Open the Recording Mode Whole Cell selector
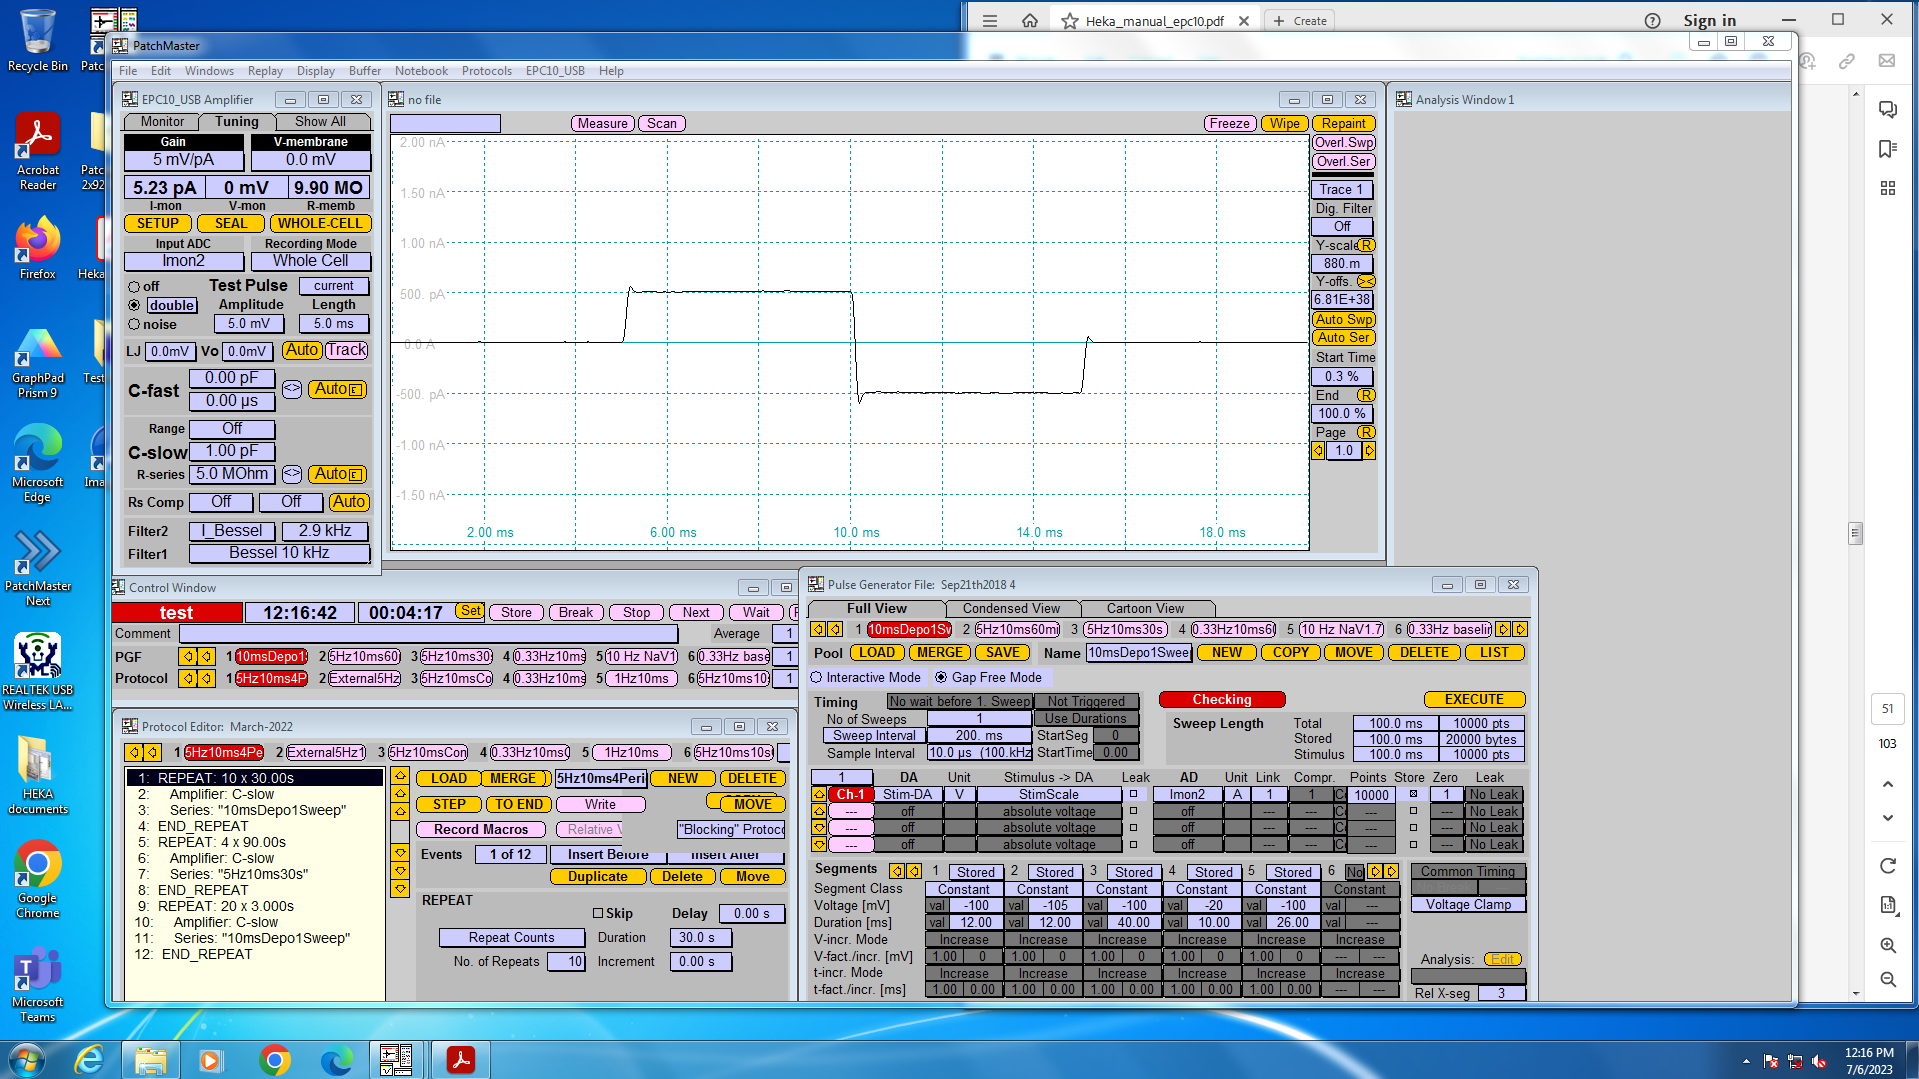The height and width of the screenshot is (1079, 1919). tap(311, 261)
